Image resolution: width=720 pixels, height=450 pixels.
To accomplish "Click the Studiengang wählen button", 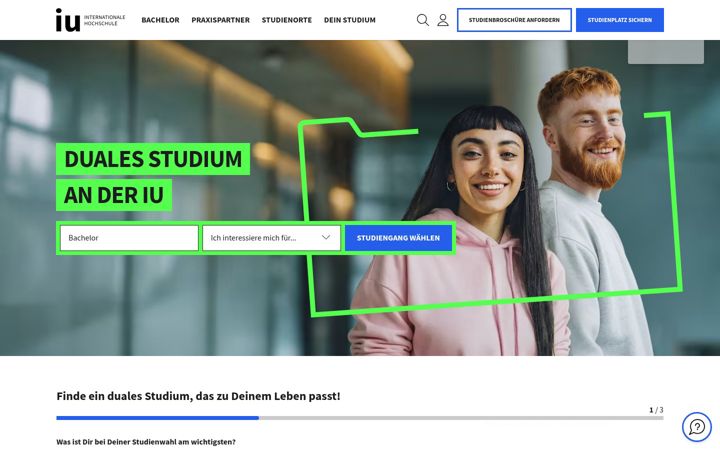I will point(398,238).
